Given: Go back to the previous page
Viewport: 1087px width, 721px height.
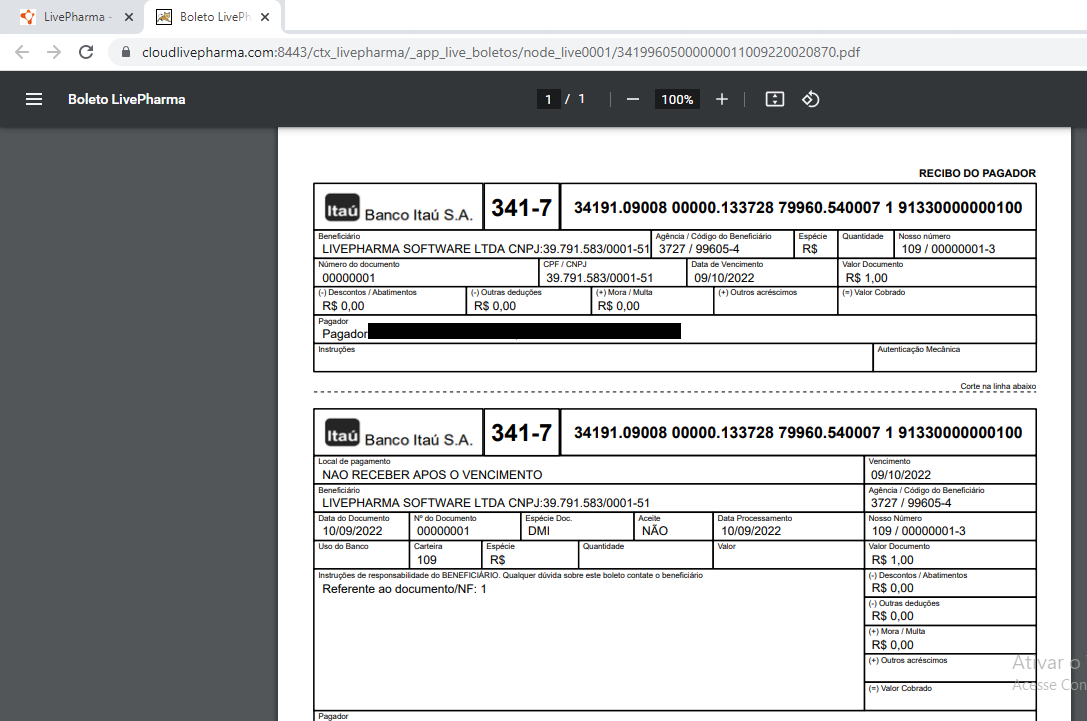Looking at the screenshot, I should 22,52.
